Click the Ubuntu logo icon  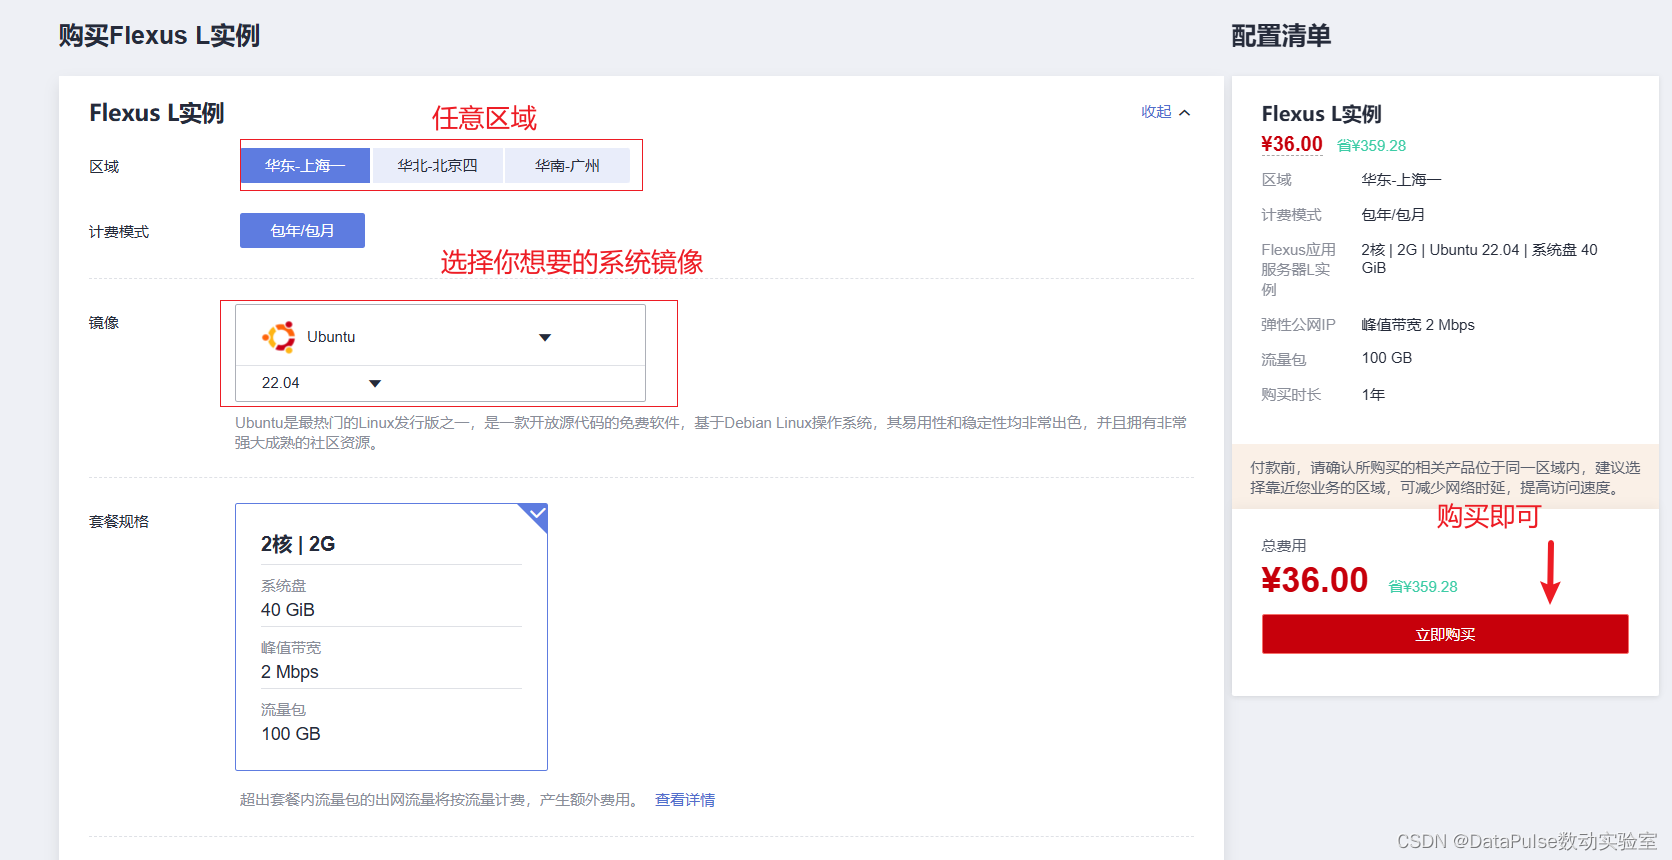tap(279, 337)
